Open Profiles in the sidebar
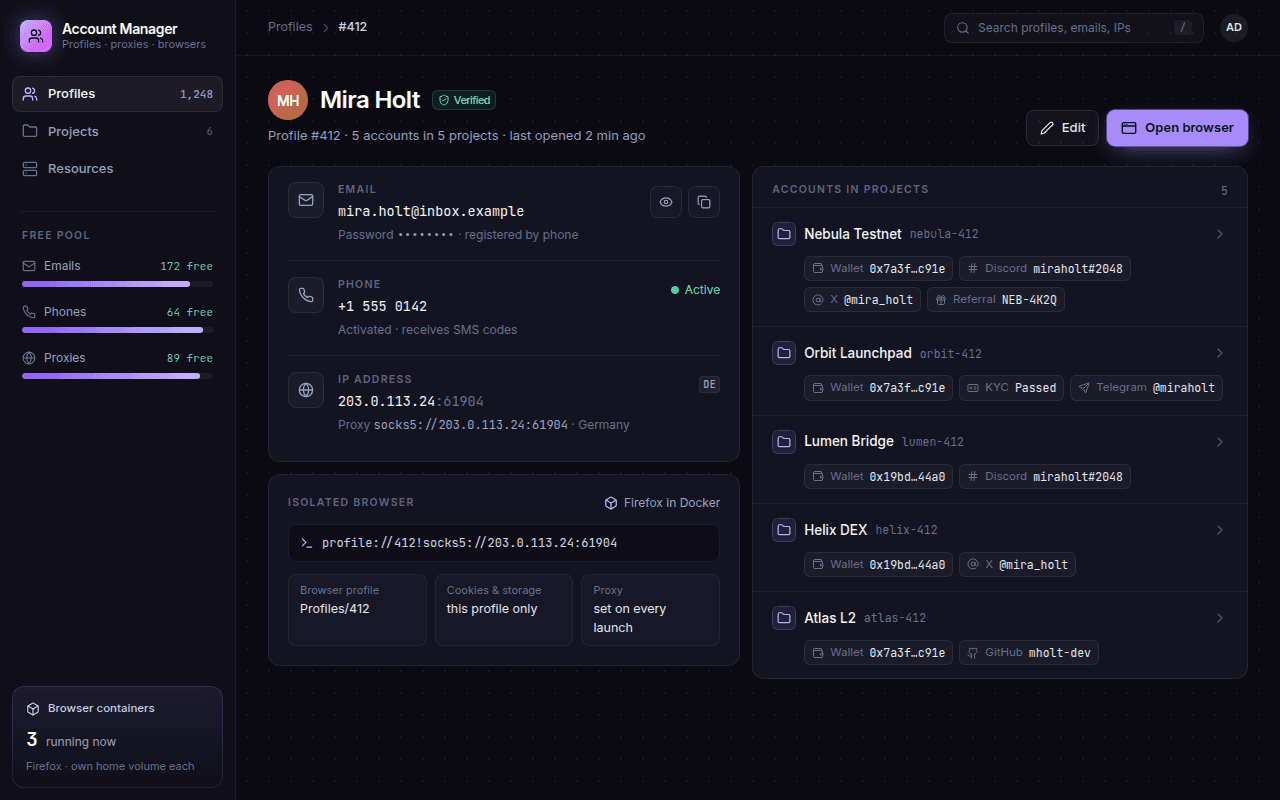This screenshot has width=1280, height=800. 117,94
